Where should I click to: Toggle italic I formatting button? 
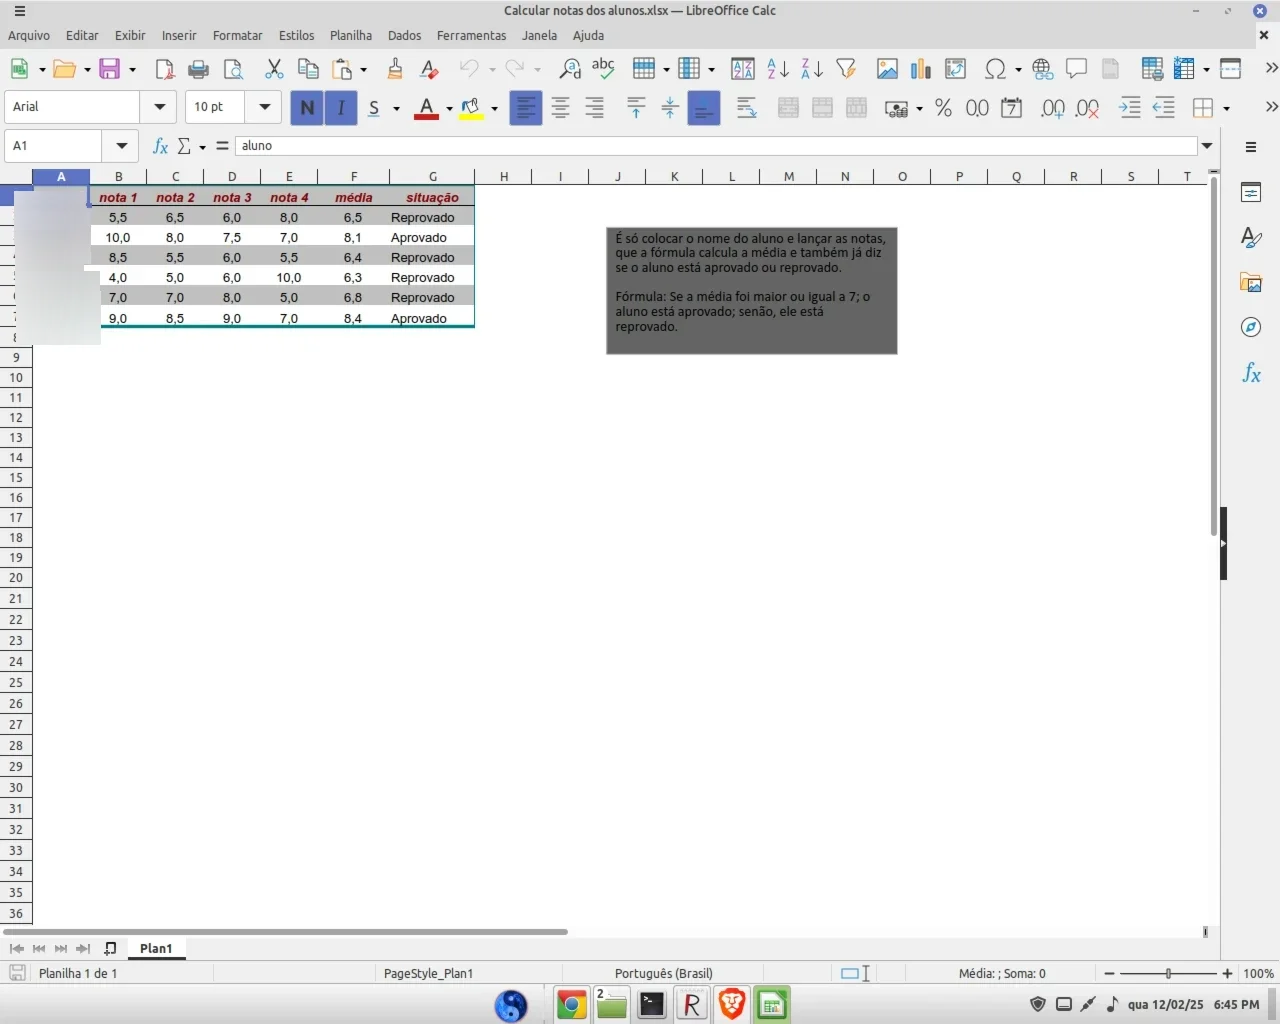tap(341, 107)
